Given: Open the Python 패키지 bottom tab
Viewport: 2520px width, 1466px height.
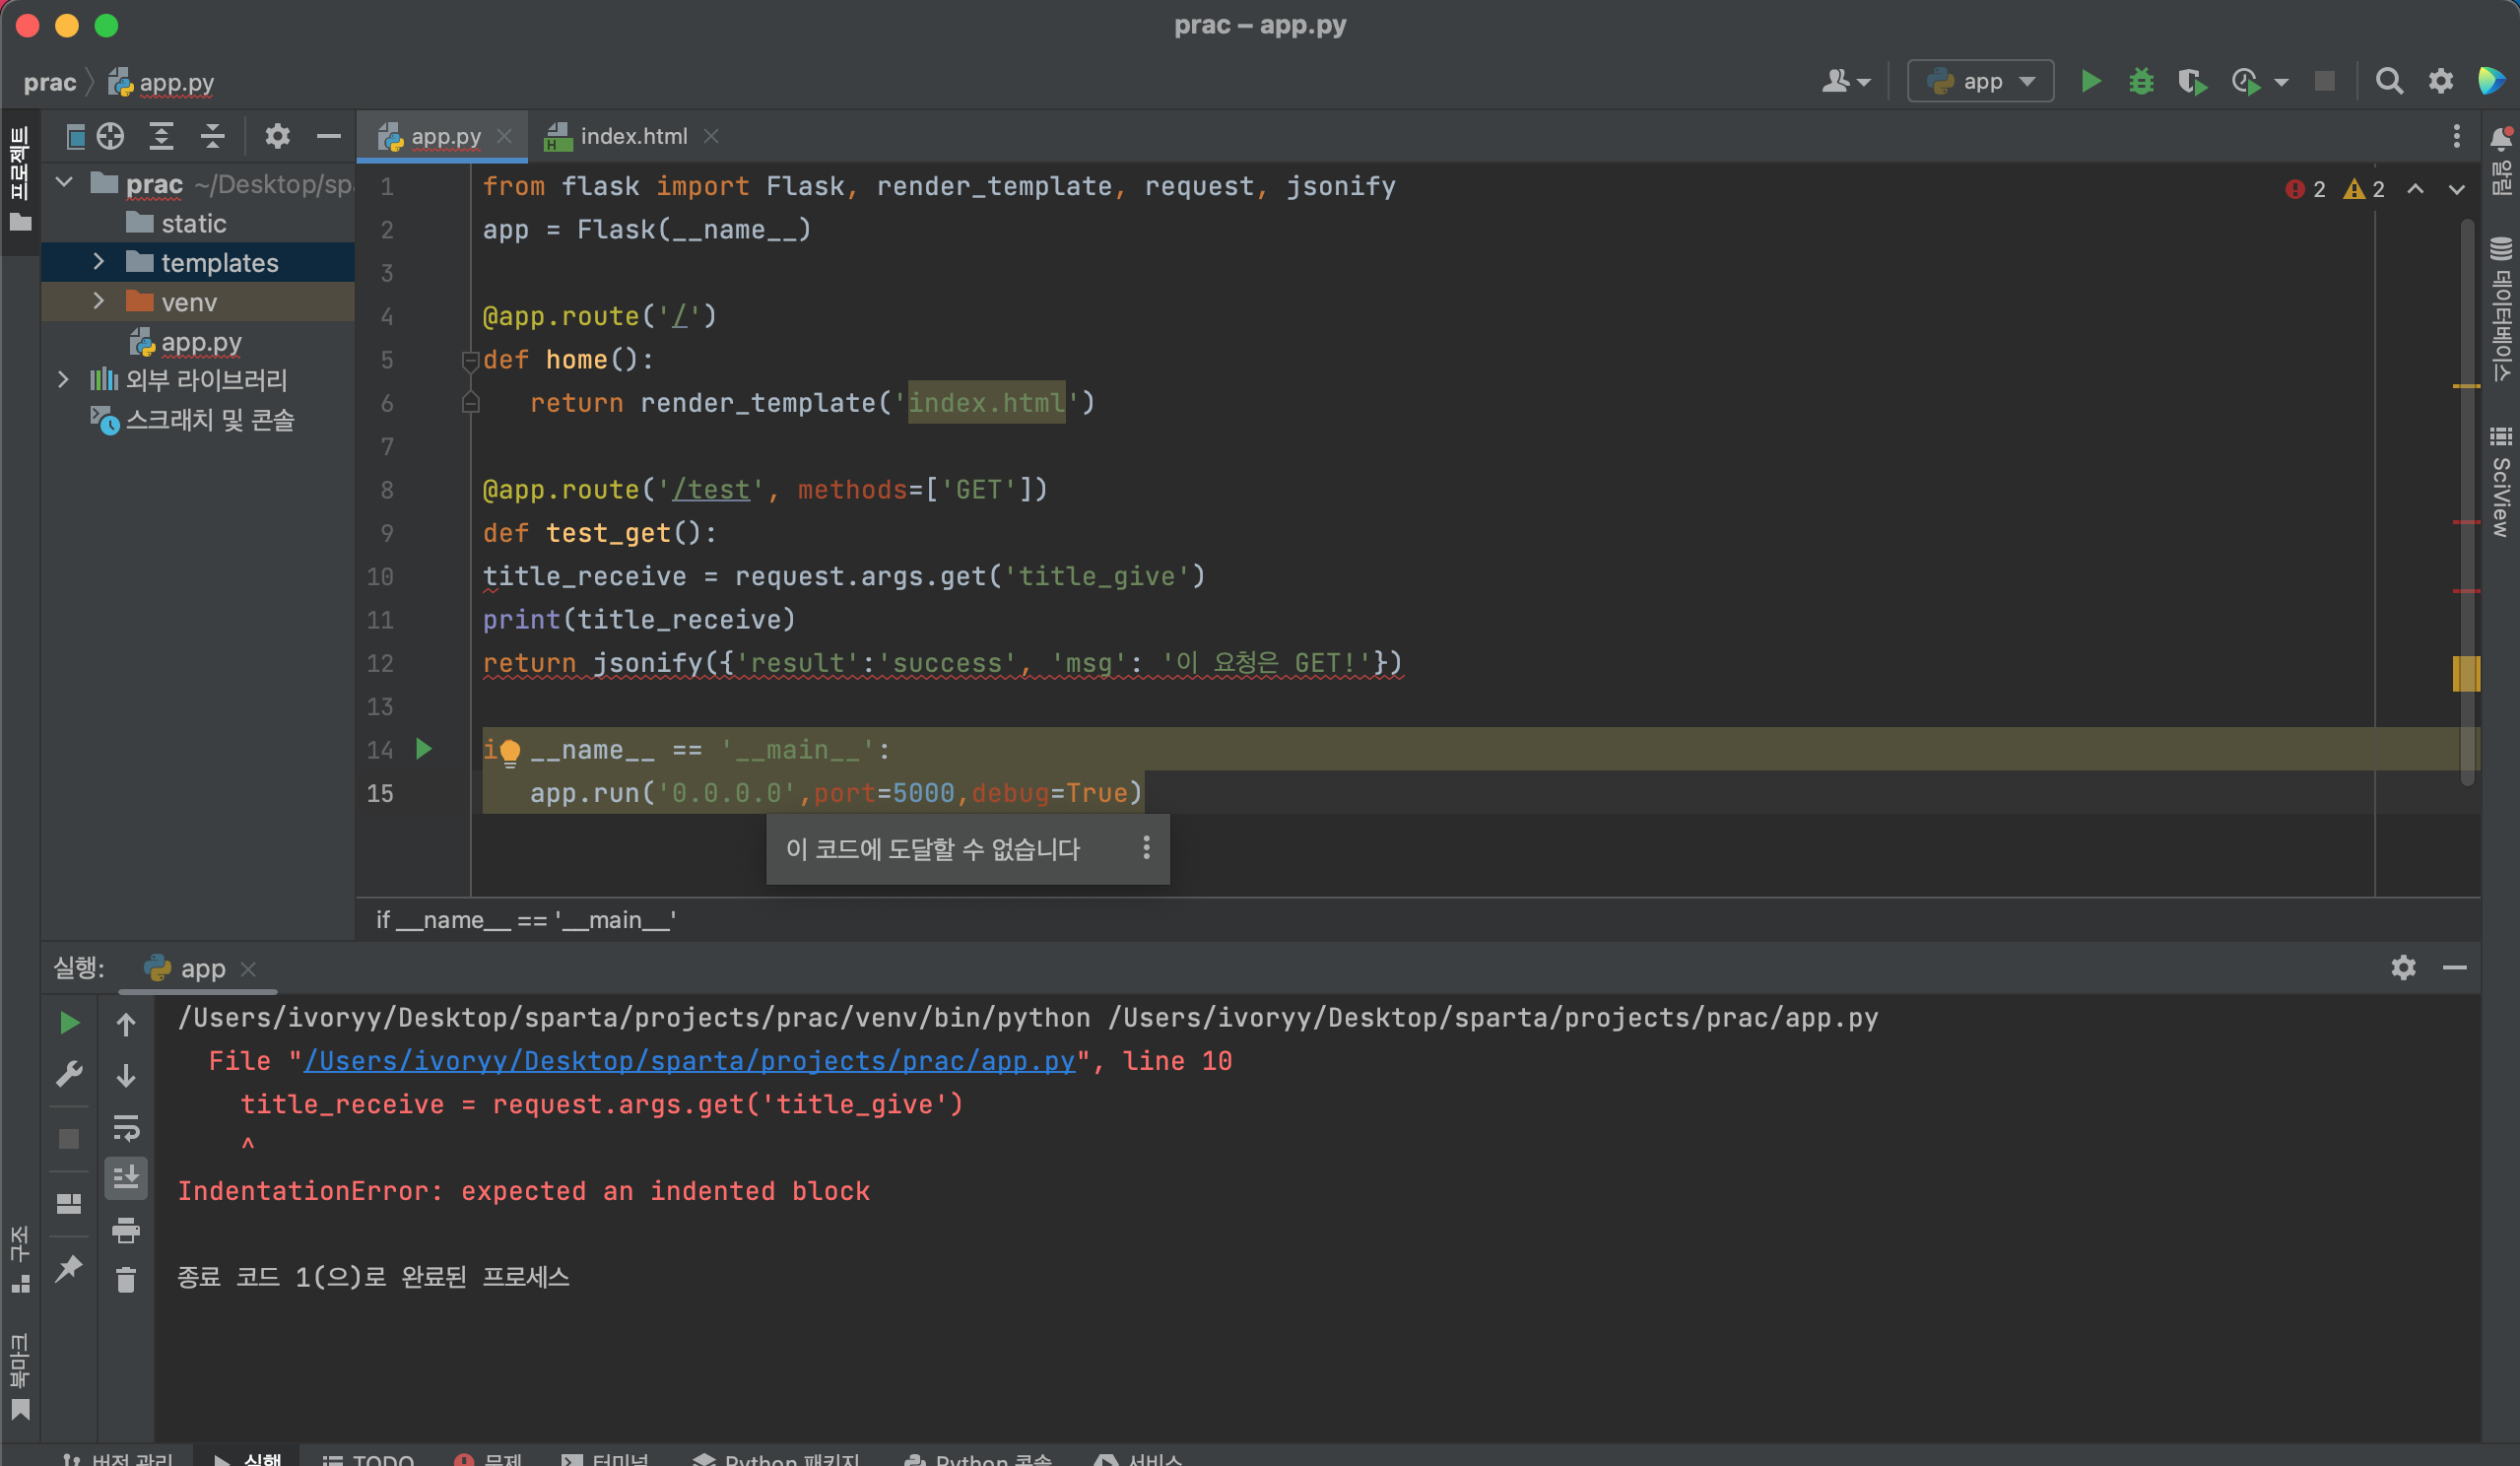Looking at the screenshot, I should (776, 1458).
